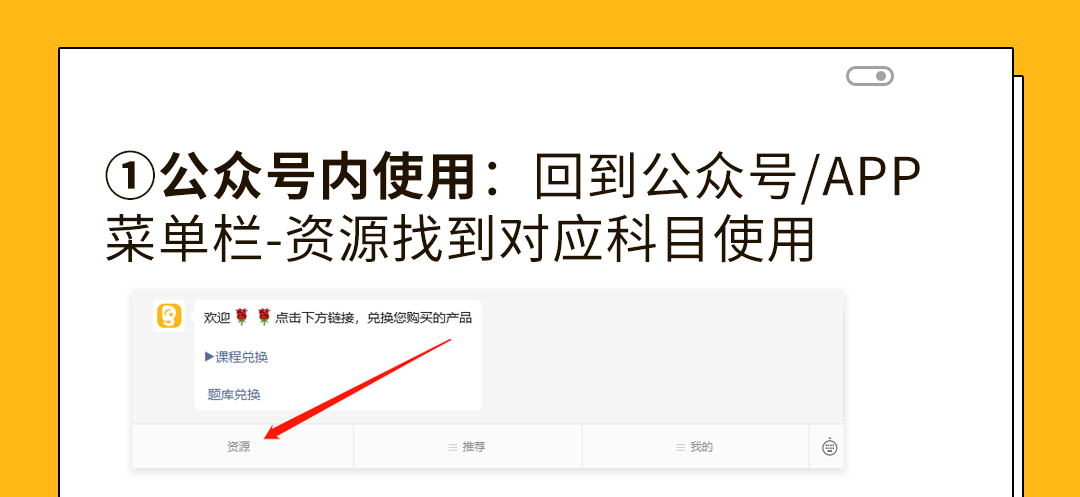1080x497 pixels.
Task: Toggle the gray switch at top right
Action: pyautogui.click(x=869, y=76)
